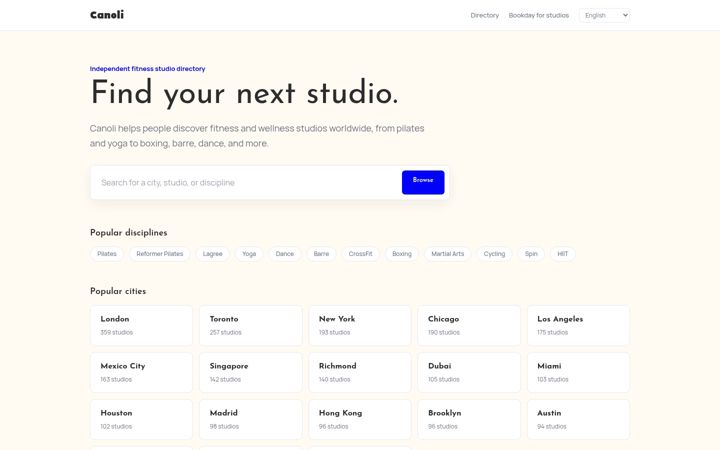Expand the English language dropdown

604,15
